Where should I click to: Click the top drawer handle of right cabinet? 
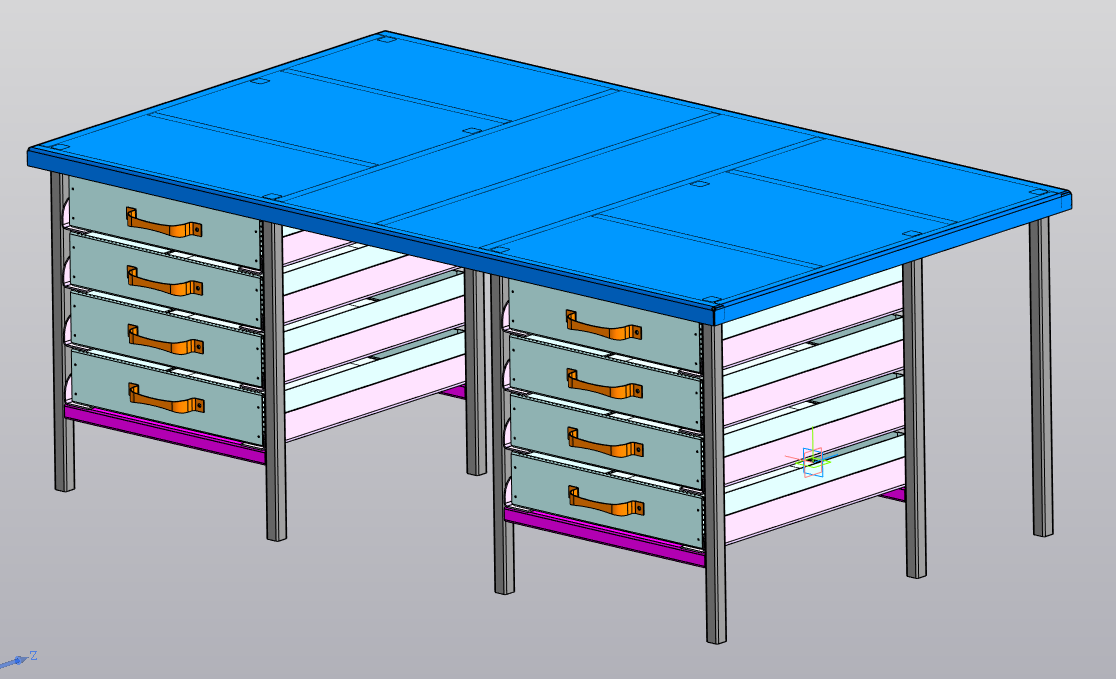pos(604,325)
